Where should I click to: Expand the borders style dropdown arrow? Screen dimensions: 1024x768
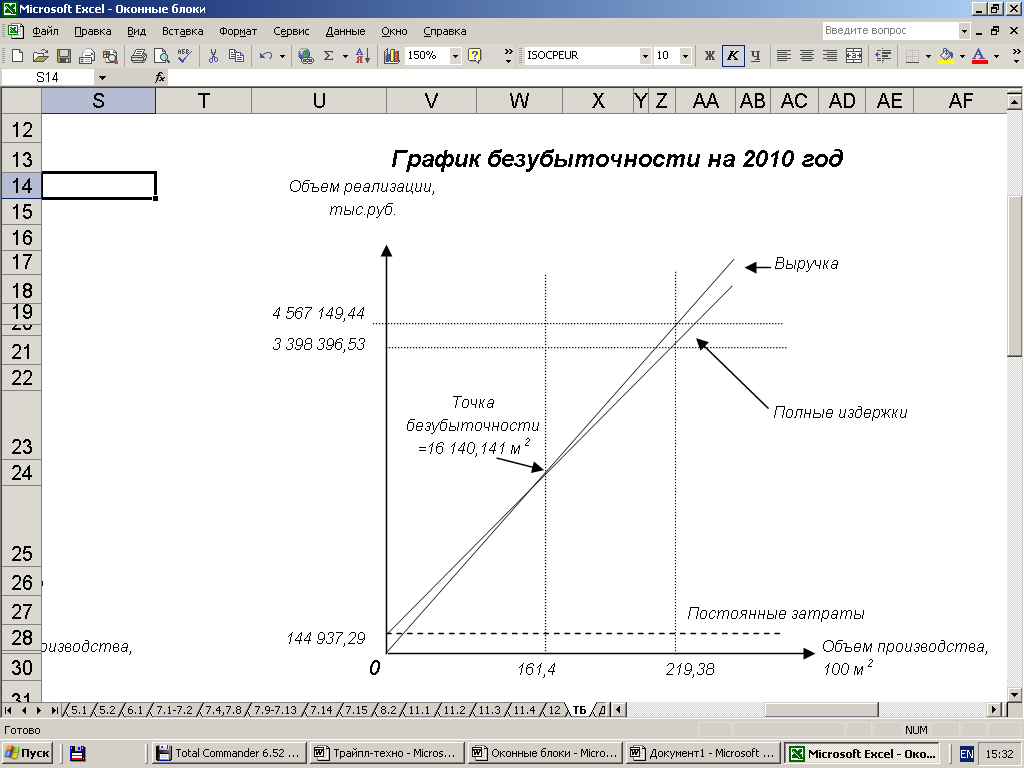point(928,56)
